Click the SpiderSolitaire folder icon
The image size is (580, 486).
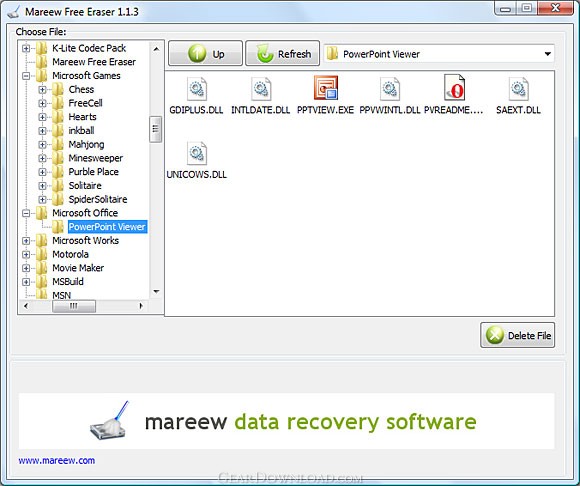[x=58, y=199]
